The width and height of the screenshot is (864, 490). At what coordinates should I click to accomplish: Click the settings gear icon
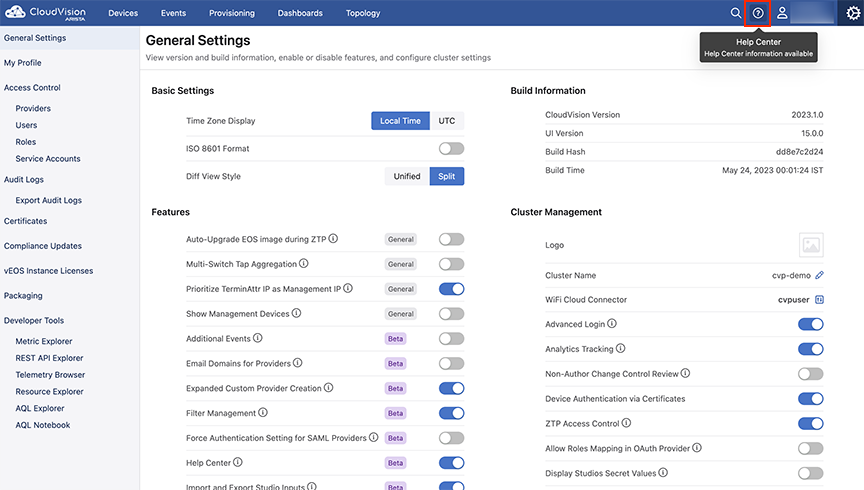[853, 13]
